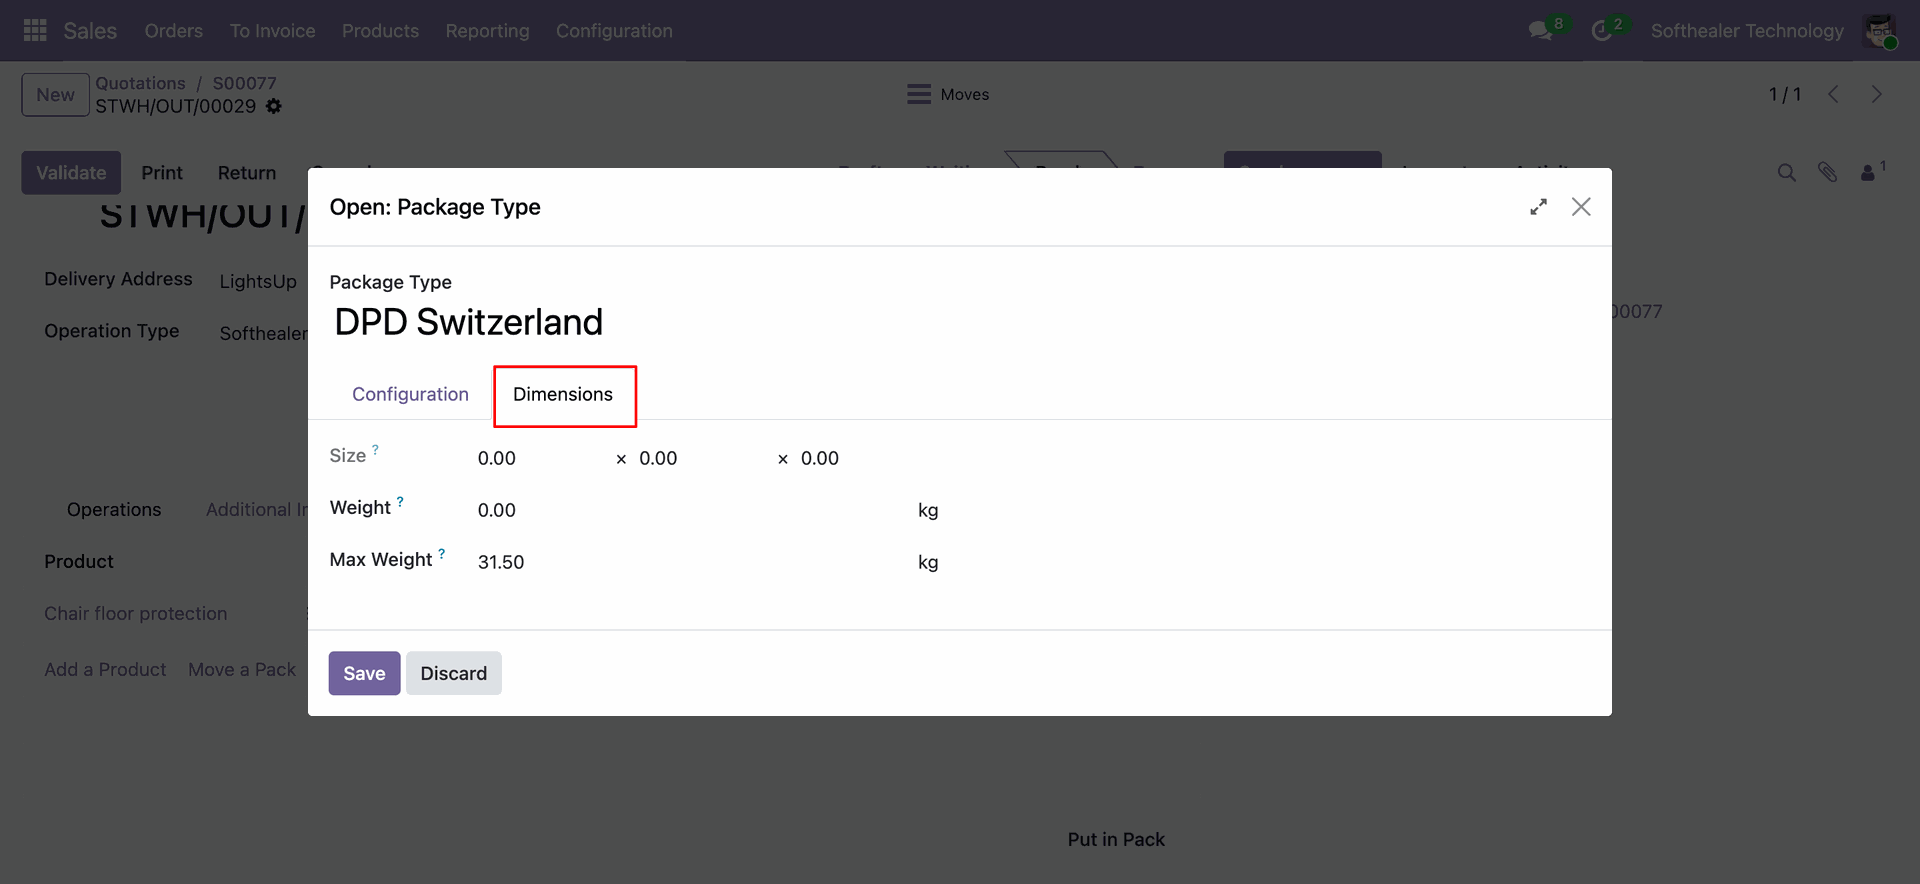Viewport: 1920px width, 884px height.
Task: Open the Quotations breadcrumb link
Action: [x=141, y=83]
